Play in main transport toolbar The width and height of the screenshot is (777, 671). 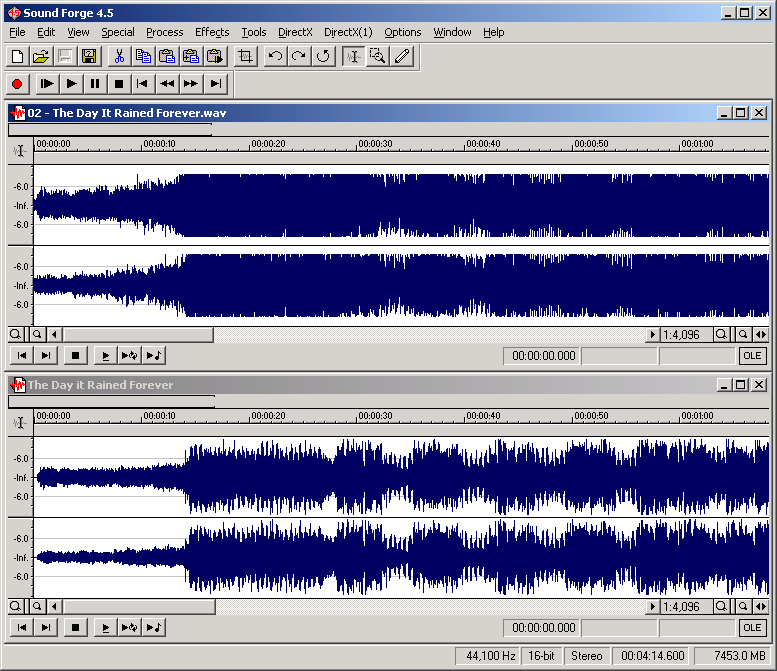[x=71, y=84]
